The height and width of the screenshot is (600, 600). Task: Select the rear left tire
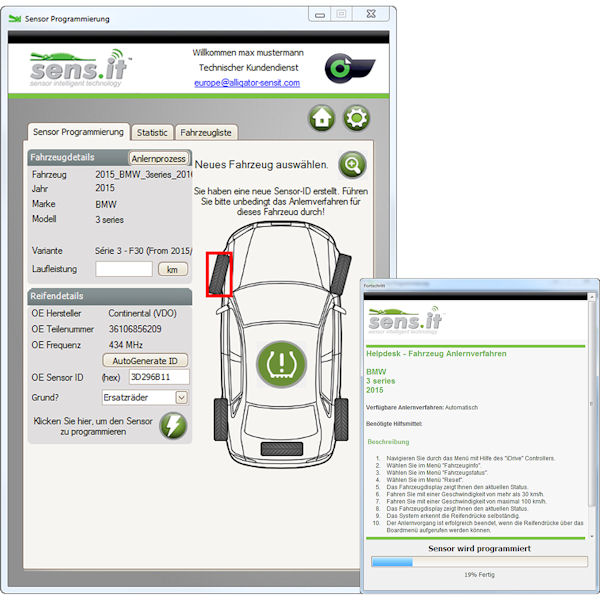point(221,419)
